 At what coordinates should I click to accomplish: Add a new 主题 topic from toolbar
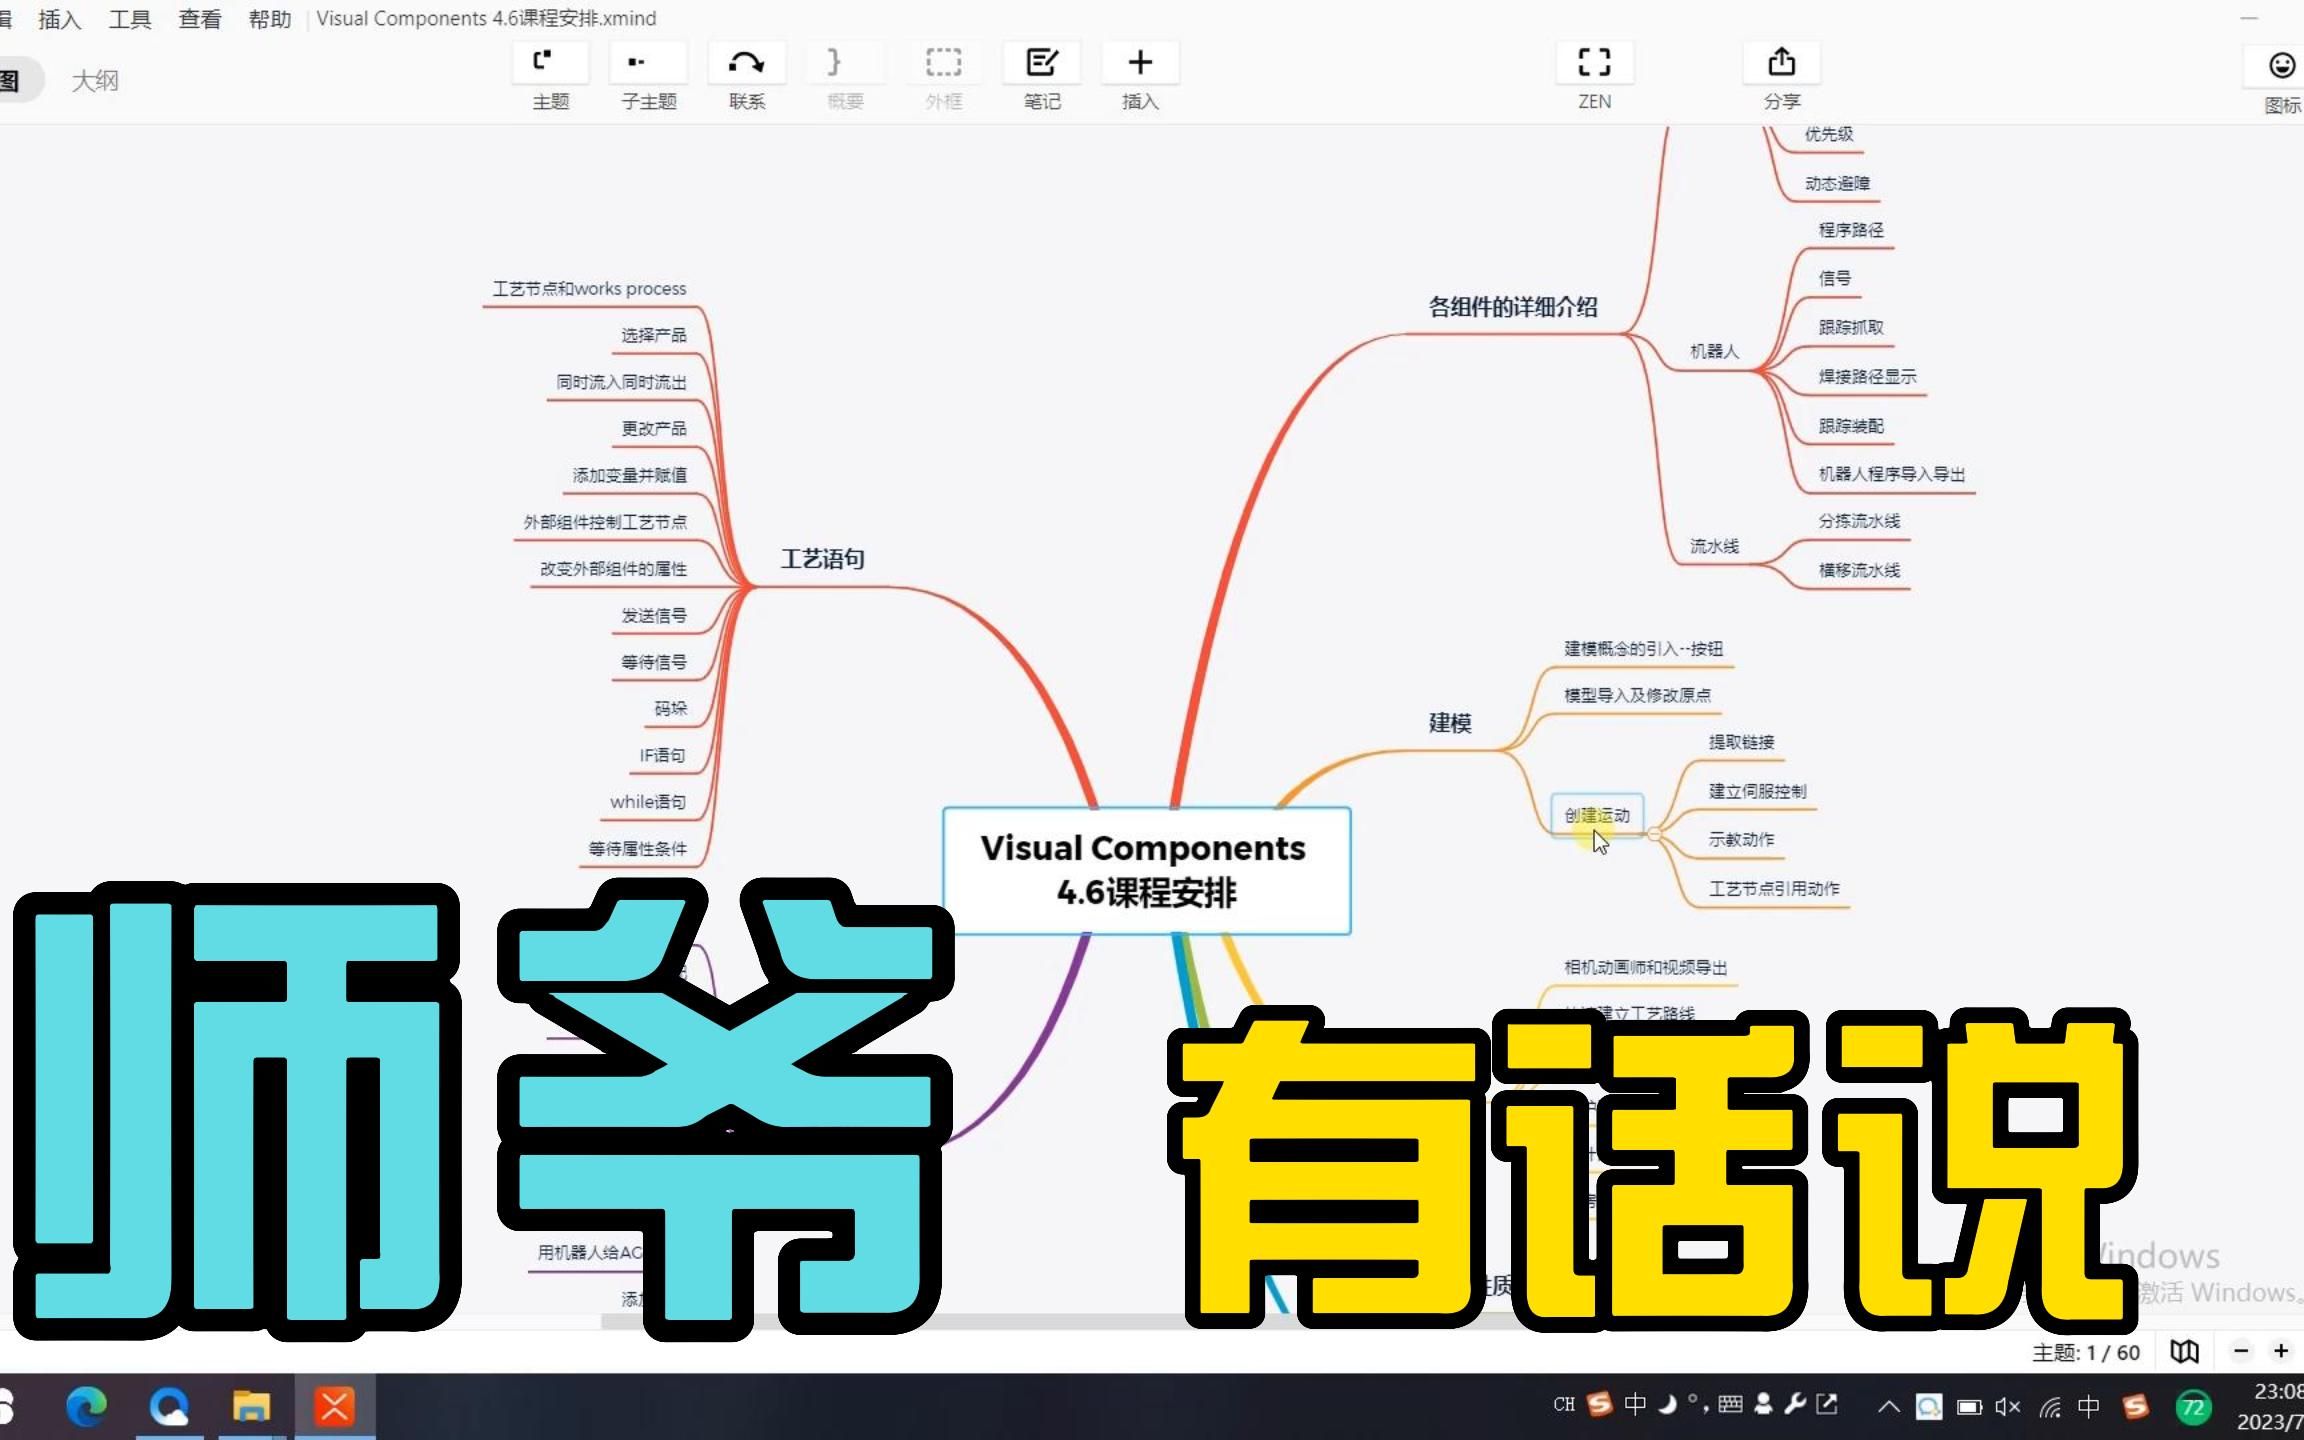tap(550, 76)
